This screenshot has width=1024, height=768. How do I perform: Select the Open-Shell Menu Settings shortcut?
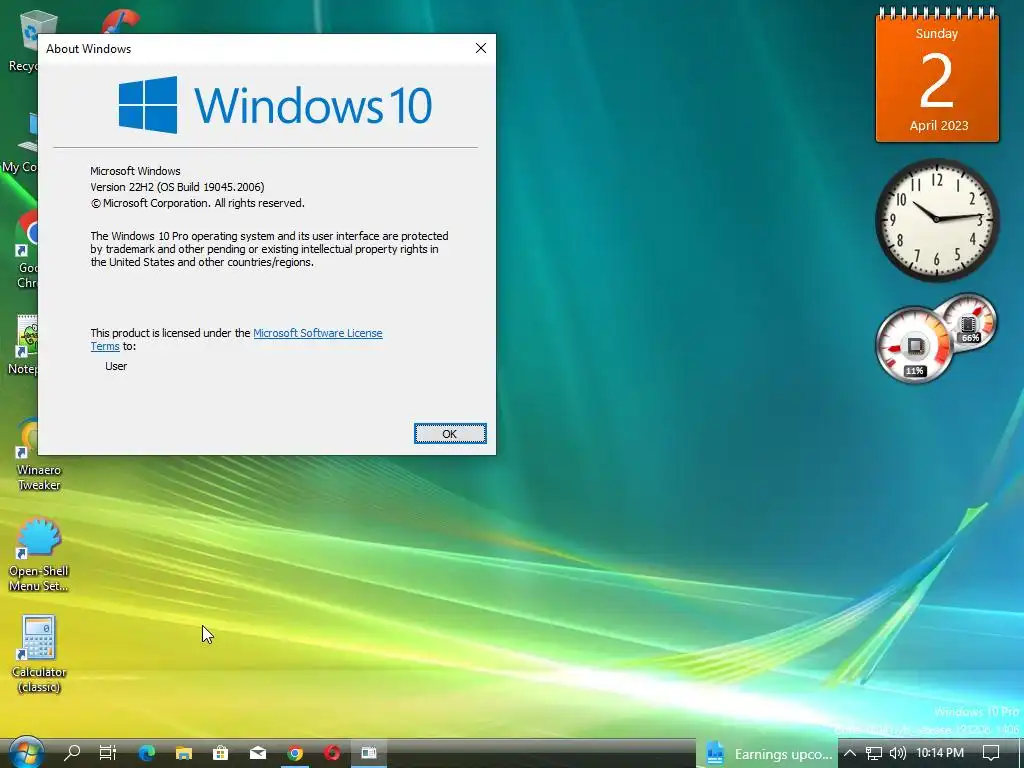38,555
